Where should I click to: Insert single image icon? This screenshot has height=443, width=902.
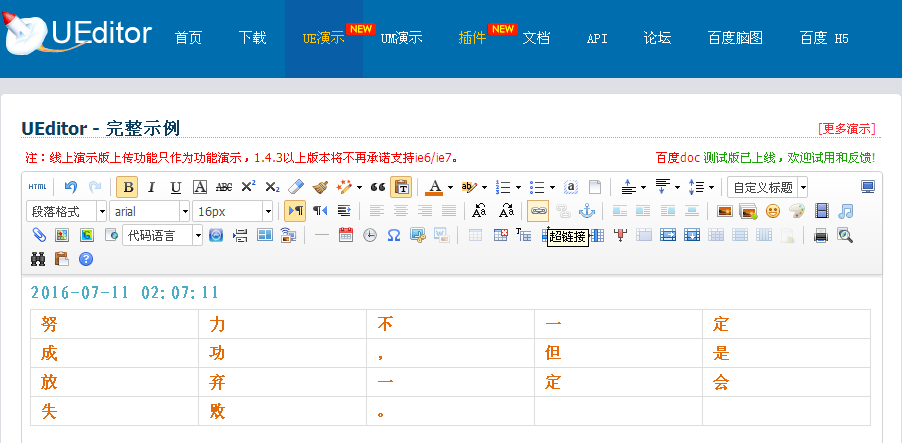pos(725,211)
